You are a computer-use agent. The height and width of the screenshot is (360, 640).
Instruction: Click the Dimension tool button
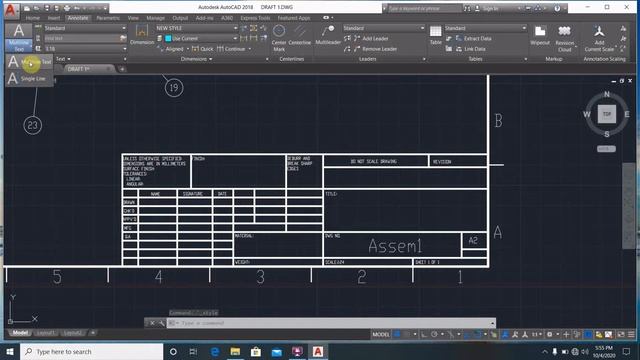(x=142, y=34)
